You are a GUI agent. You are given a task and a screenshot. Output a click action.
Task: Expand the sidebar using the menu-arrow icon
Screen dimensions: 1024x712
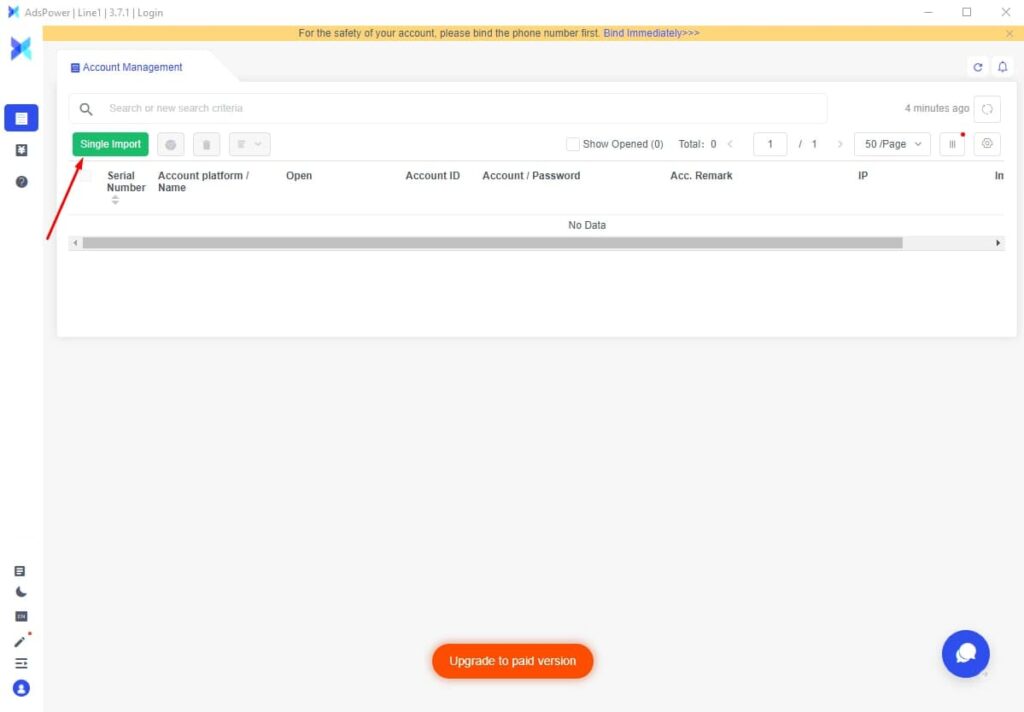tap(21, 664)
